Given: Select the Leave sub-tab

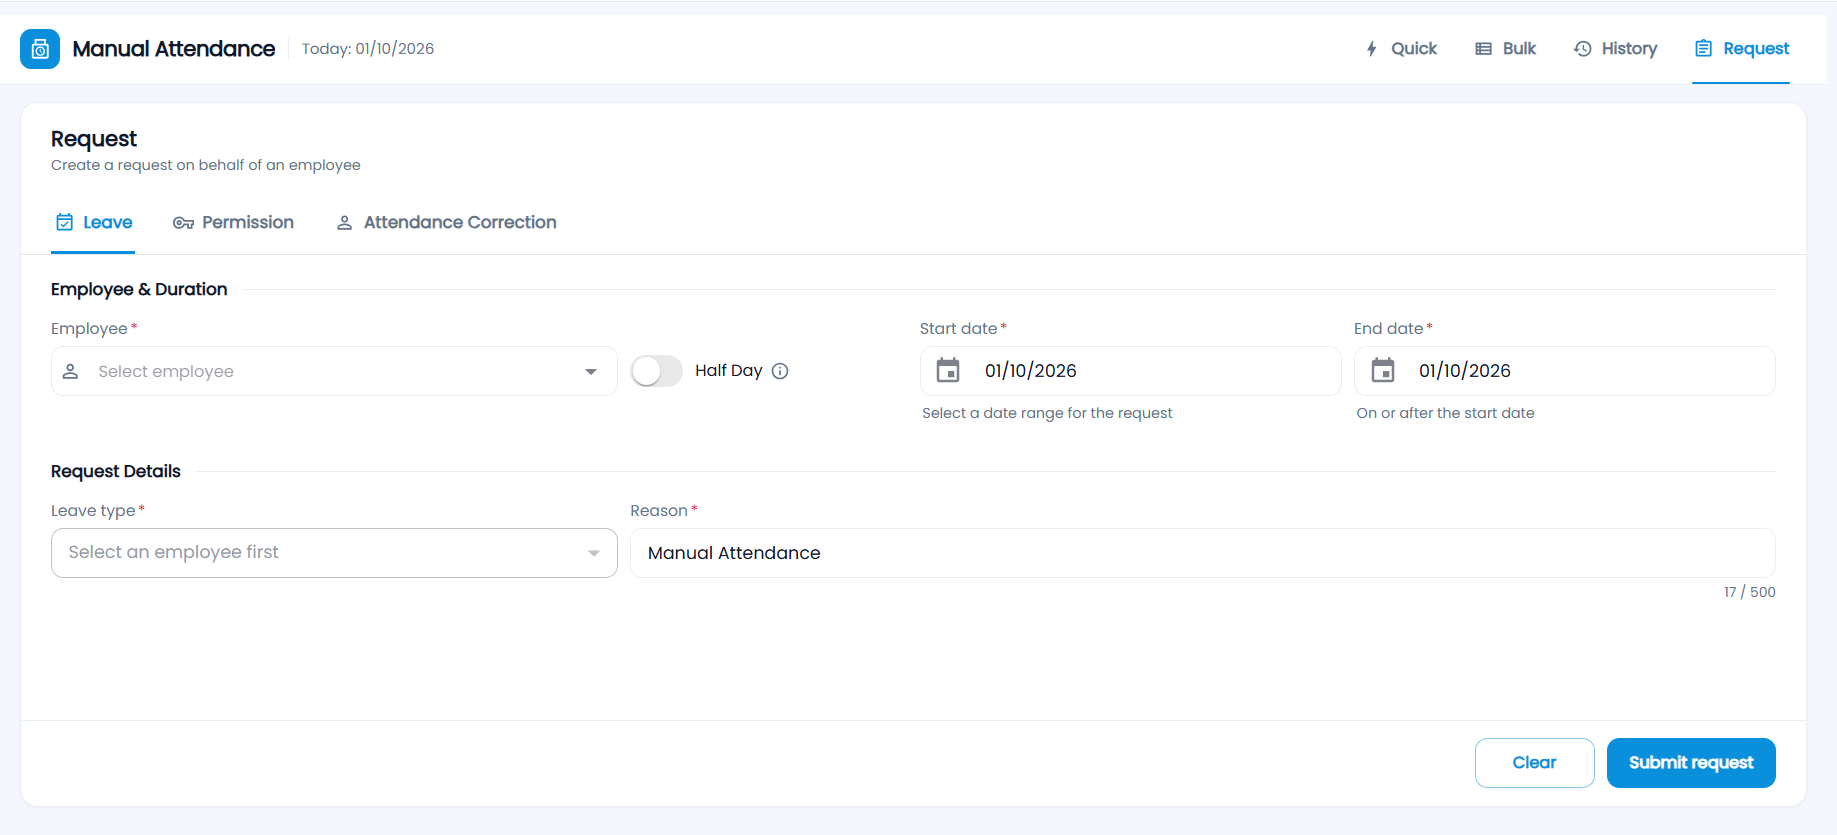Looking at the screenshot, I should [93, 222].
